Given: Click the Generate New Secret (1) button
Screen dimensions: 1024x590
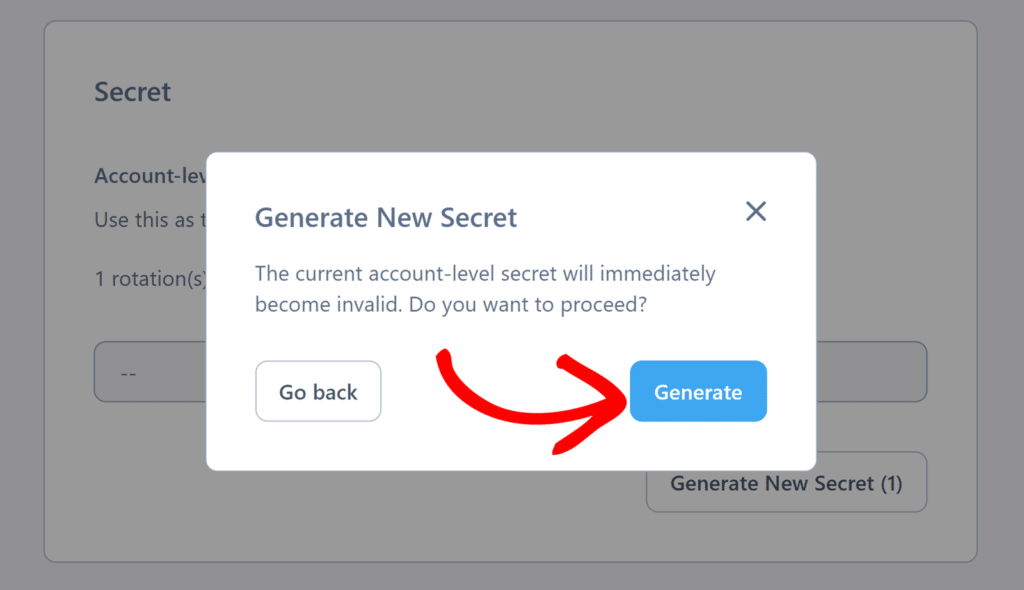Looking at the screenshot, I should tap(786, 482).
